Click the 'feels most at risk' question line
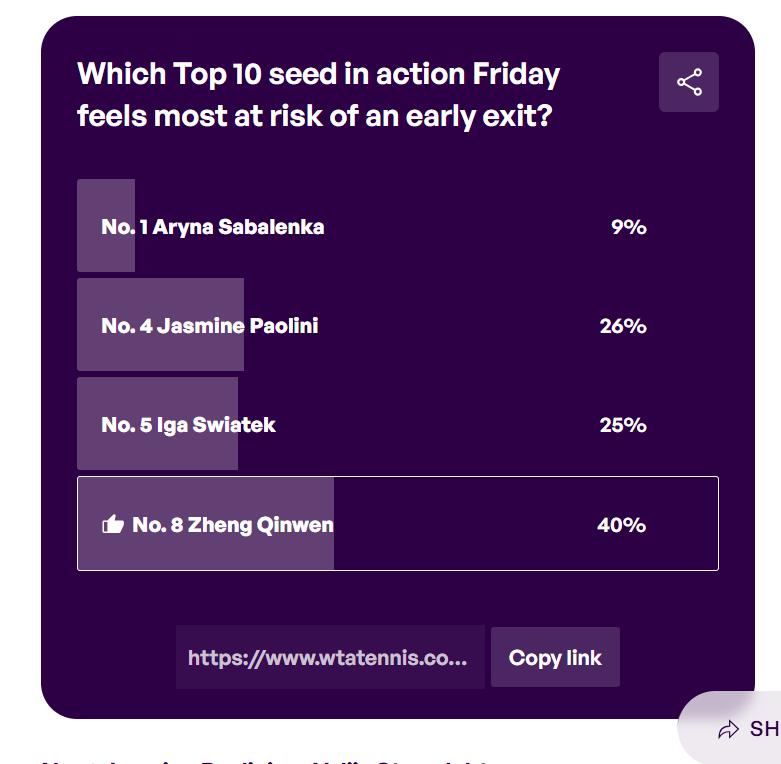Viewport: 781px width, 764px height. point(315,116)
